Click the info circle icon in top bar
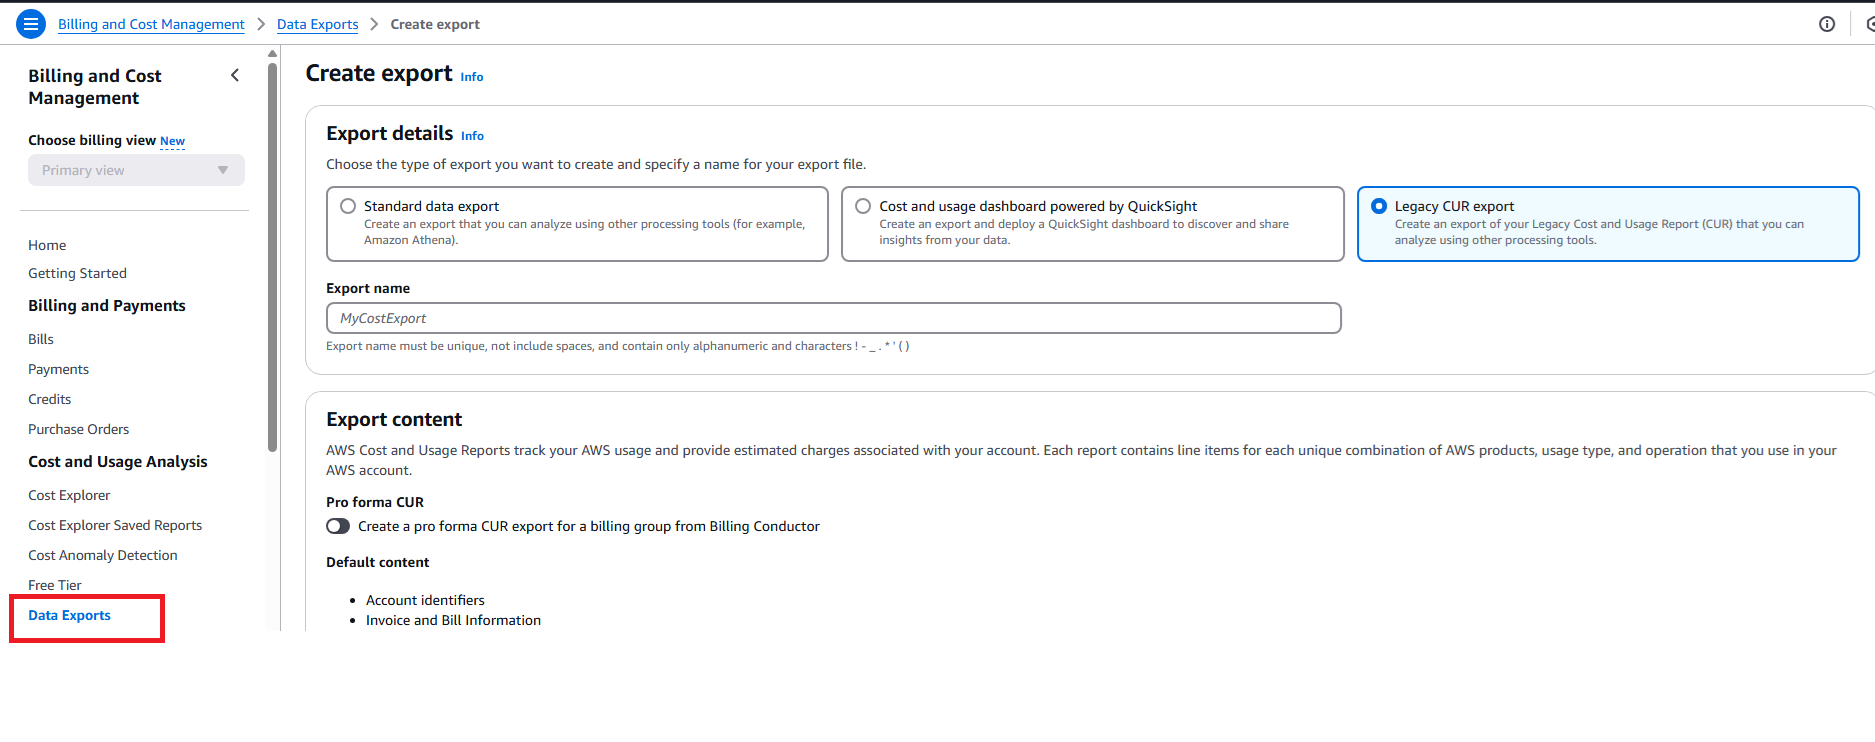The width and height of the screenshot is (1875, 742). tap(1826, 24)
